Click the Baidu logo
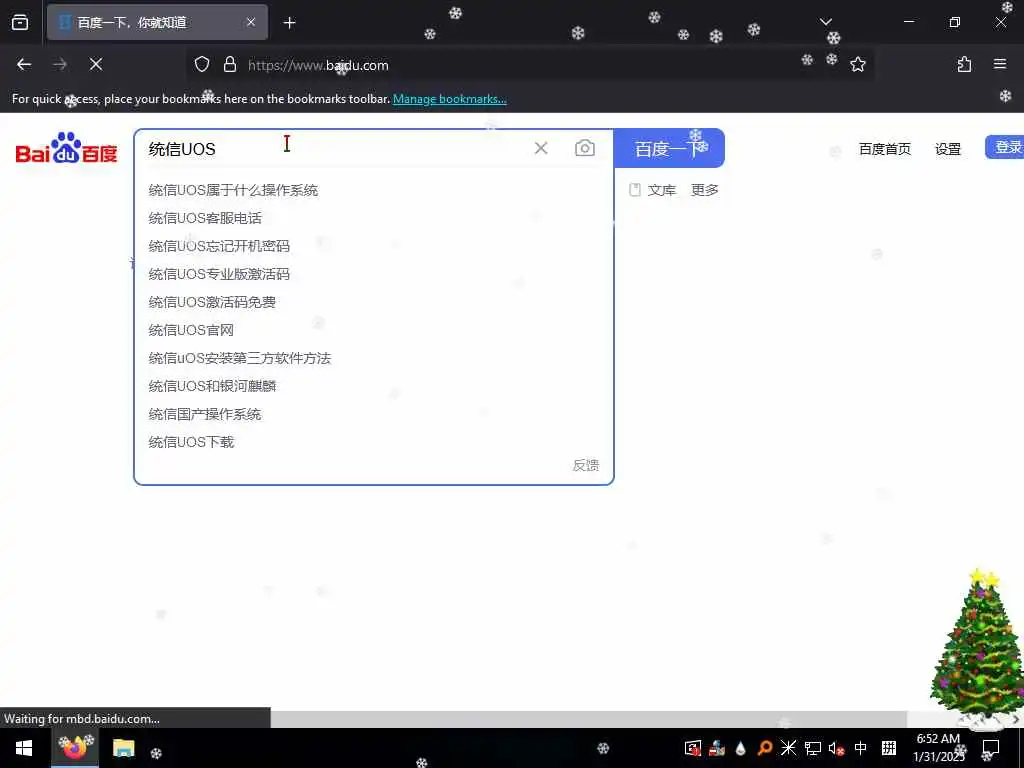 66,148
